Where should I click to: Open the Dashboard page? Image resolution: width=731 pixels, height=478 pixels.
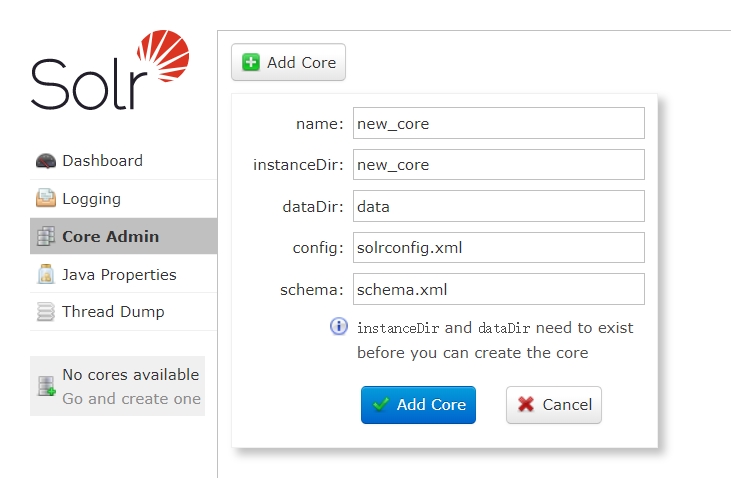tap(124, 161)
